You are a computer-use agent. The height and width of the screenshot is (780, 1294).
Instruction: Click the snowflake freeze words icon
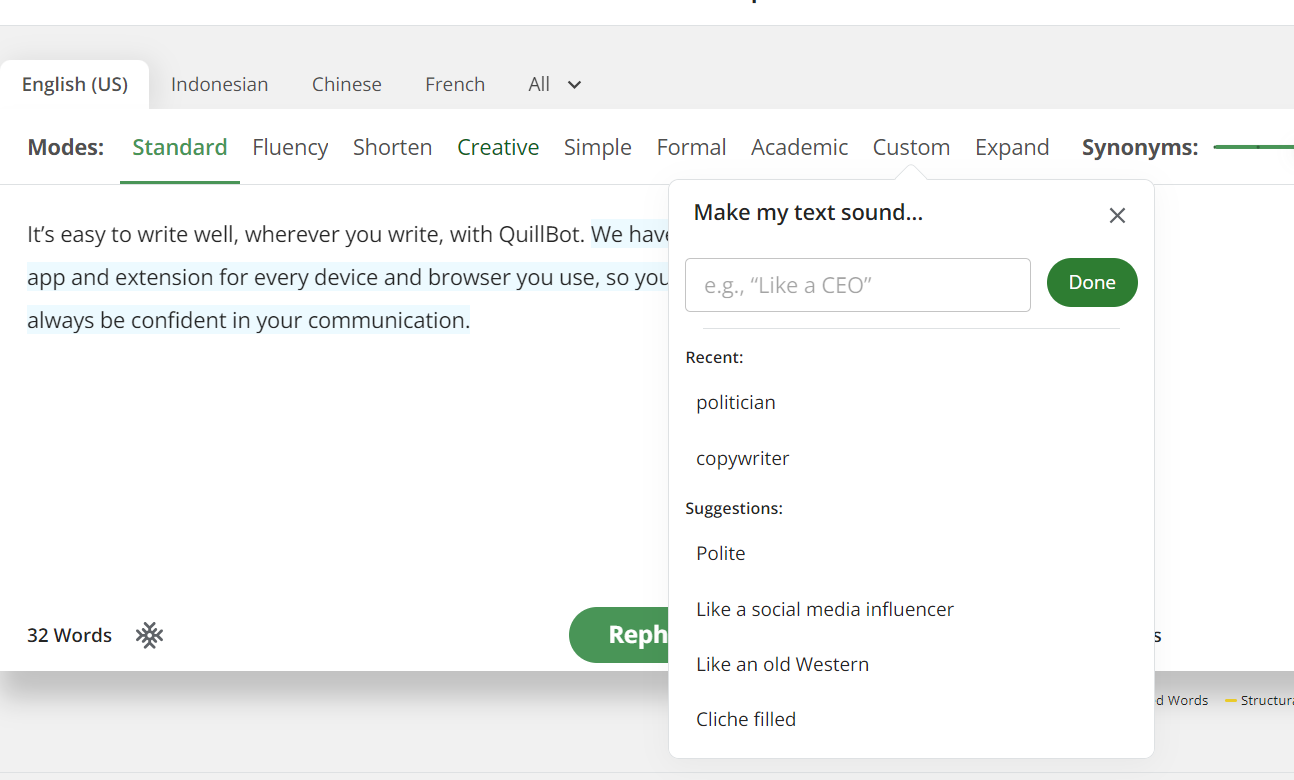coord(150,635)
